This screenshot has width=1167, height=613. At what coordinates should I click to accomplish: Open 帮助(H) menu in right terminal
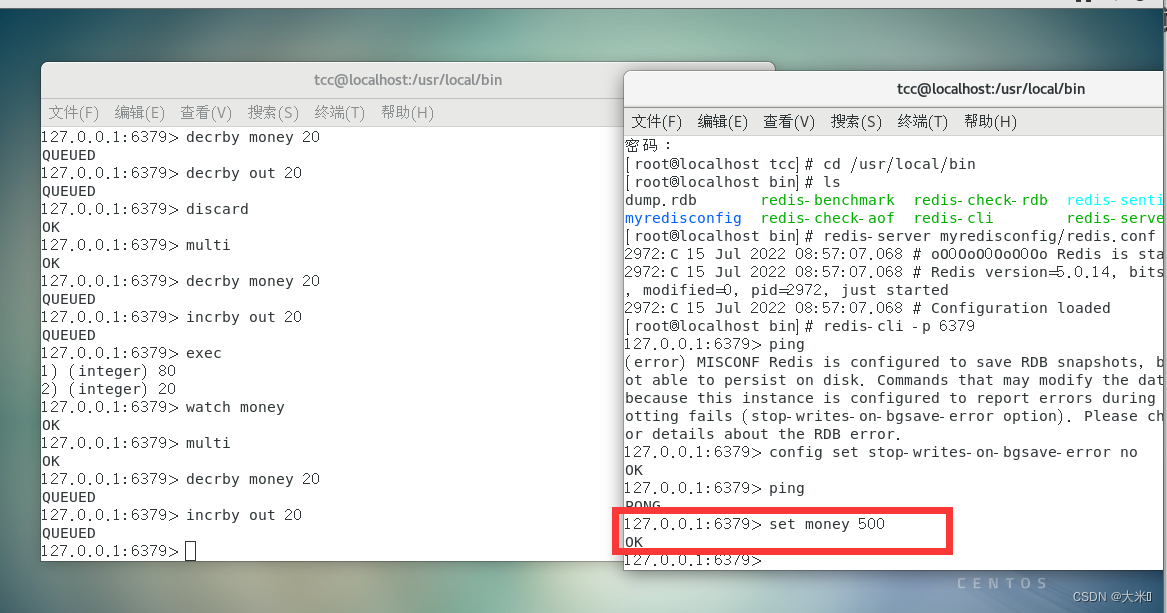[x=990, y=121]
